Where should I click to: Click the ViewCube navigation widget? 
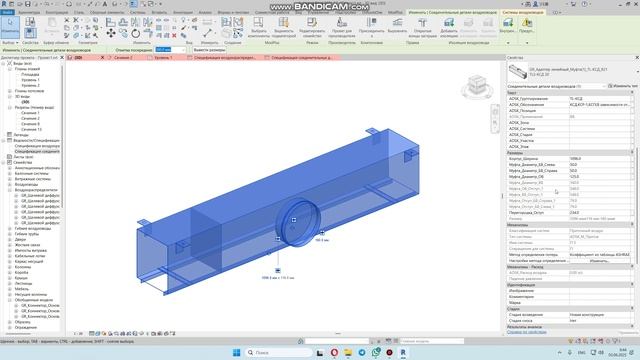(476, 87)
